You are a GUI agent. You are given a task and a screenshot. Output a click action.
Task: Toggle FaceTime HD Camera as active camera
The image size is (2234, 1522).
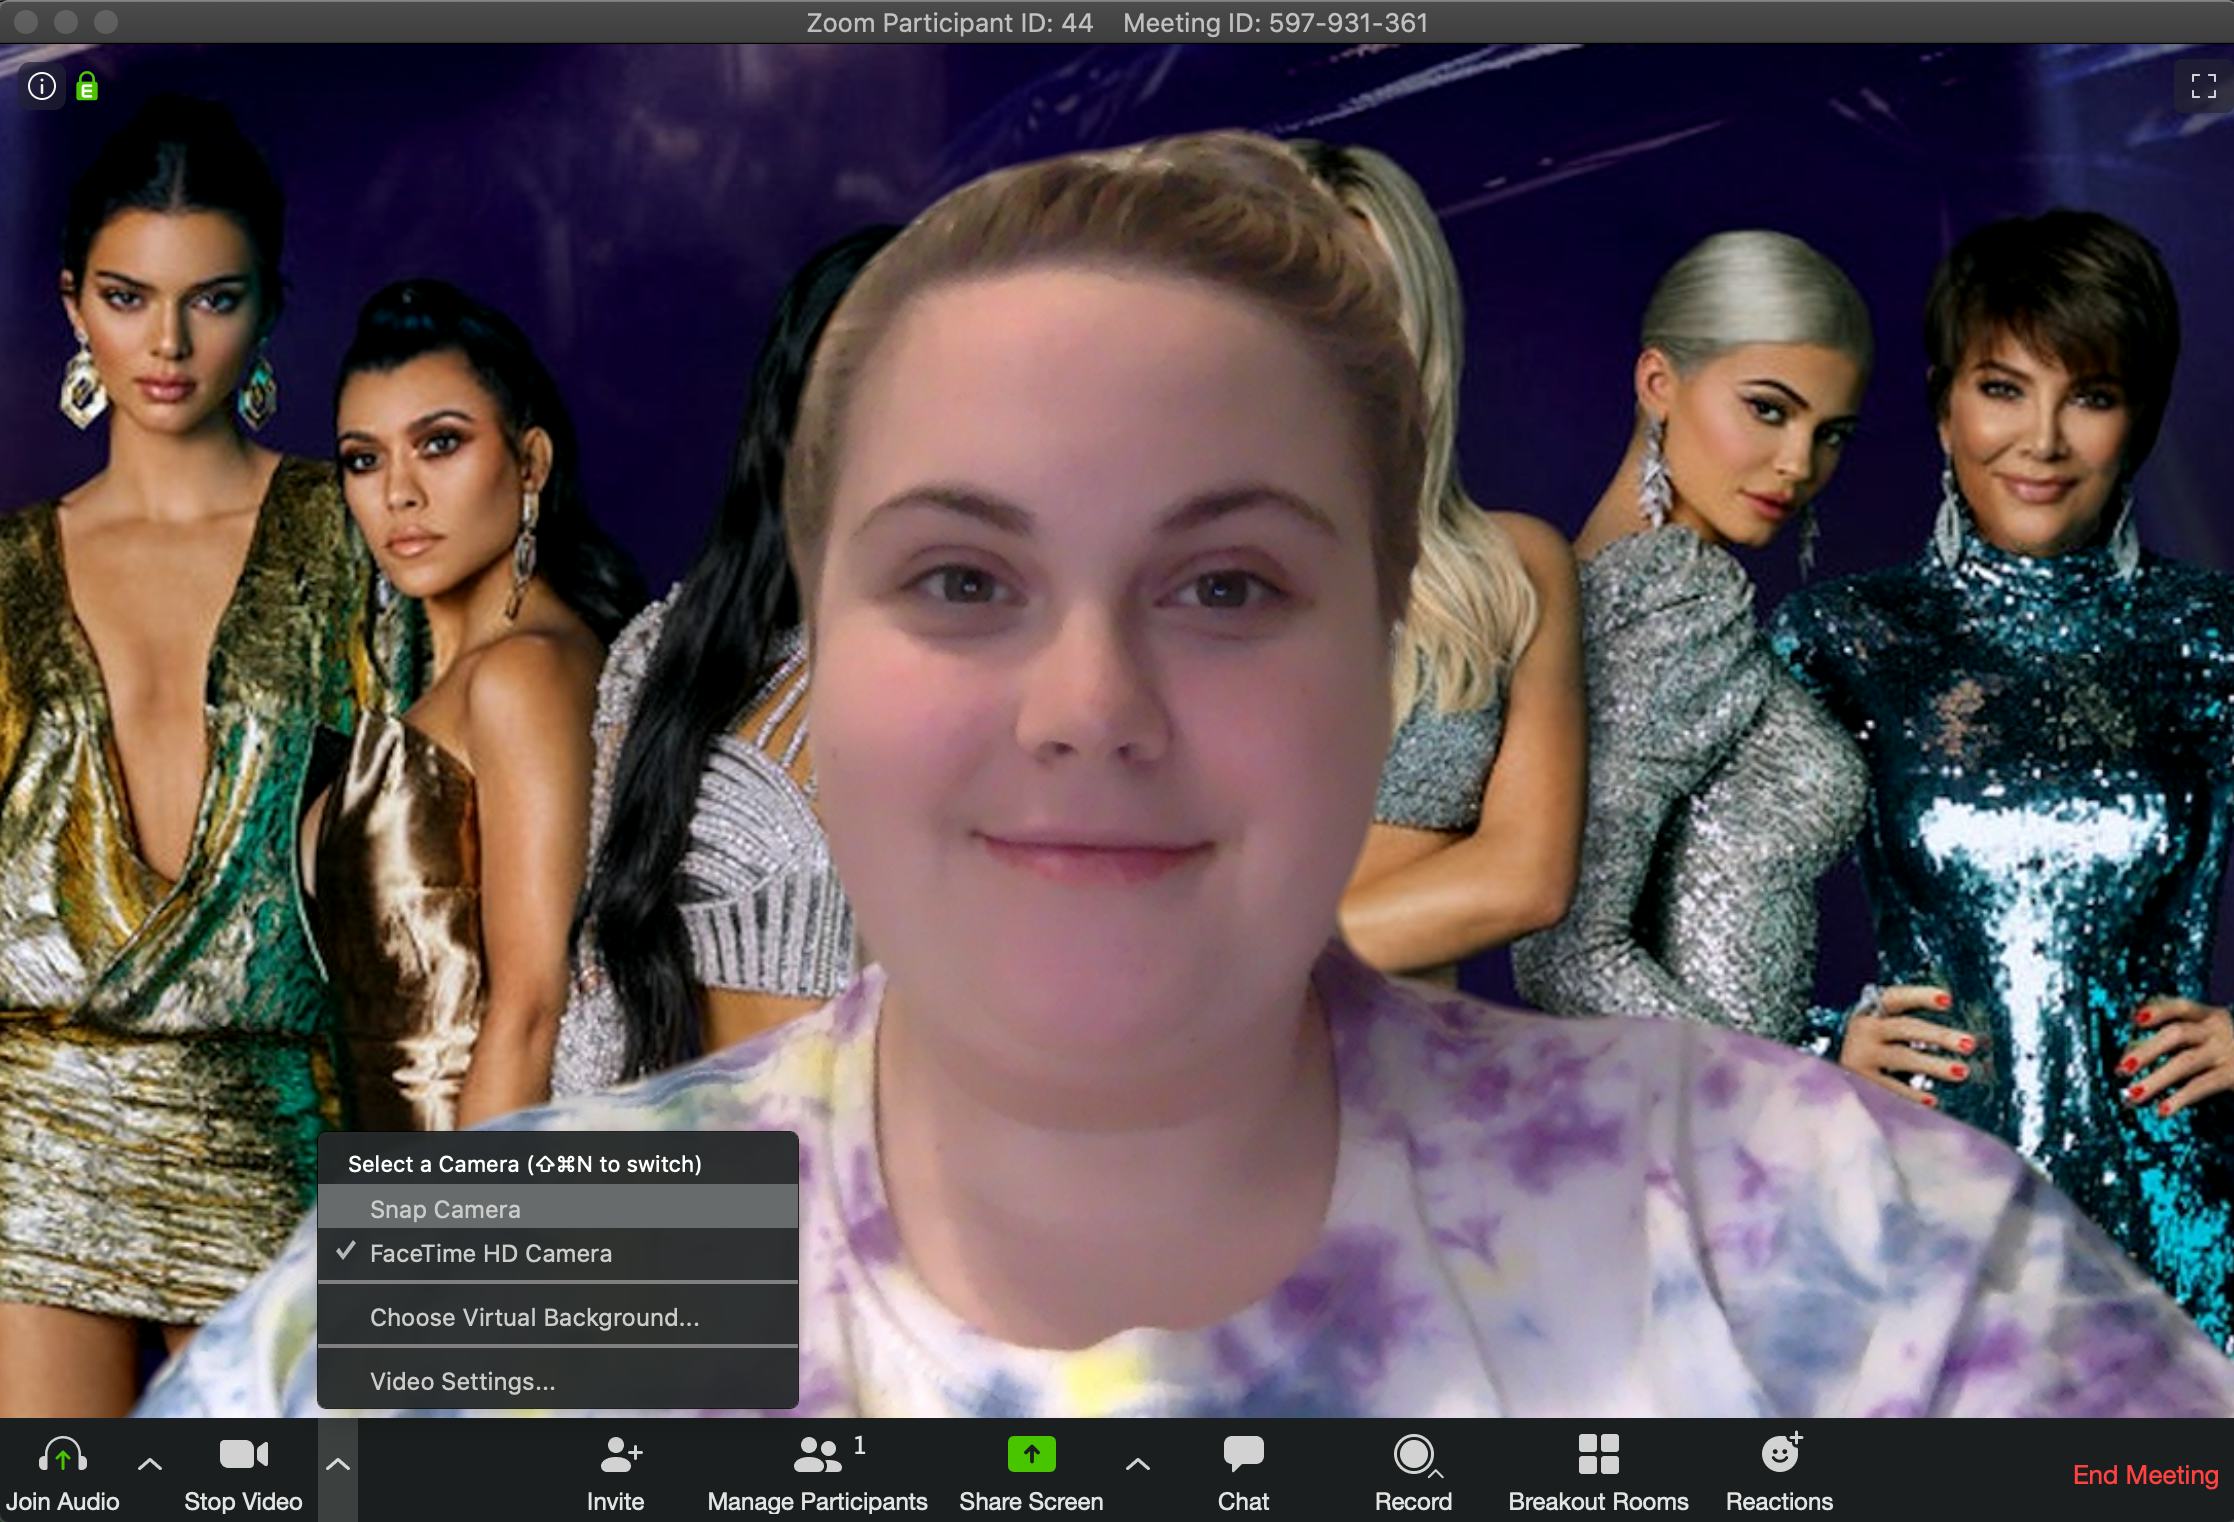click(492, 1253)
